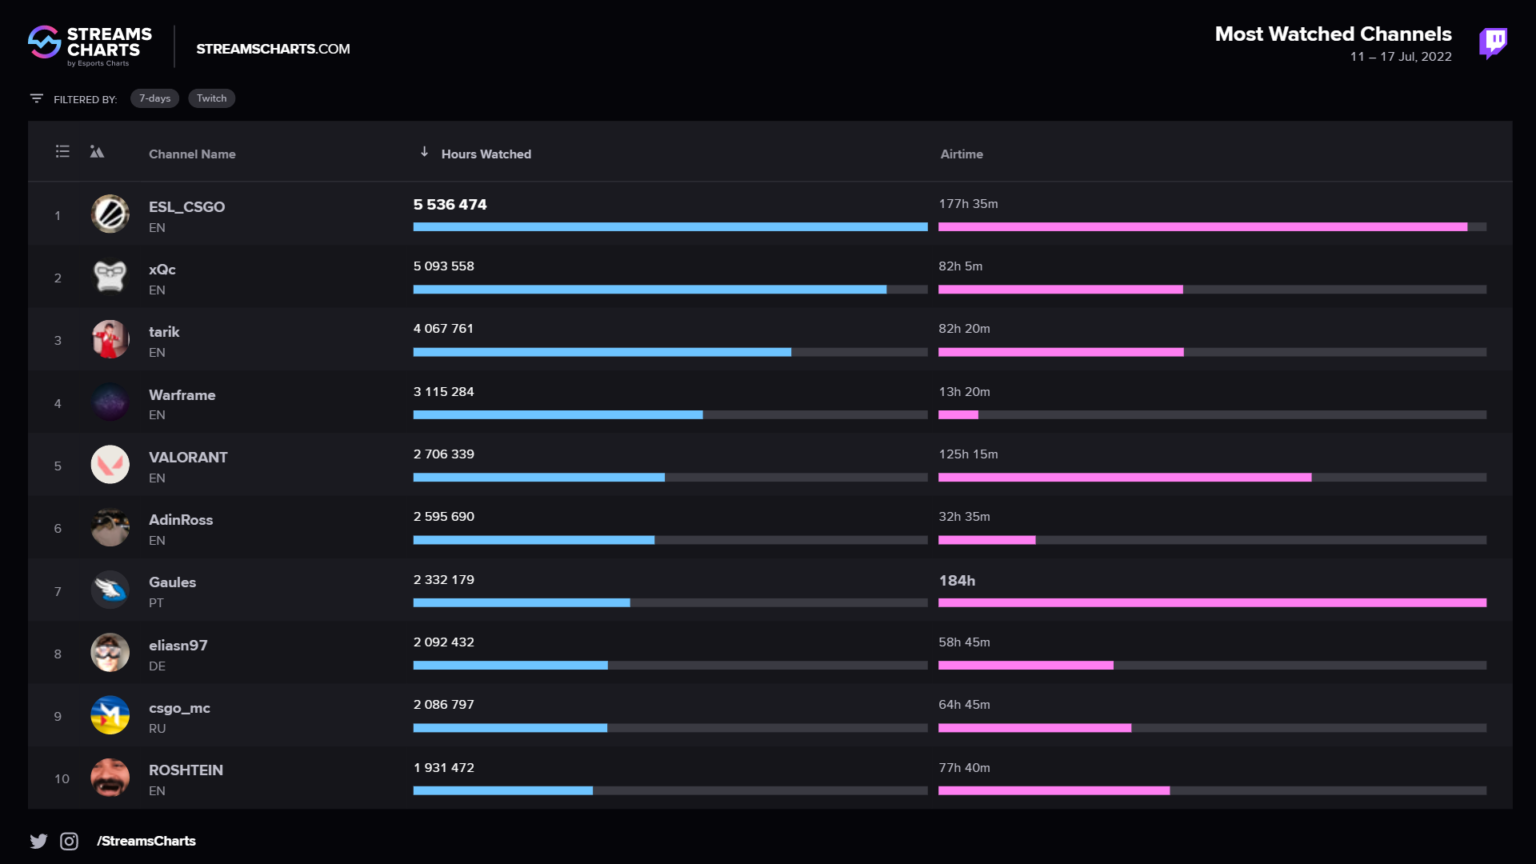1536x864 pixels.
Task: Open the filter icon next to FILTERED BY
Action: (x=36, y=98)
